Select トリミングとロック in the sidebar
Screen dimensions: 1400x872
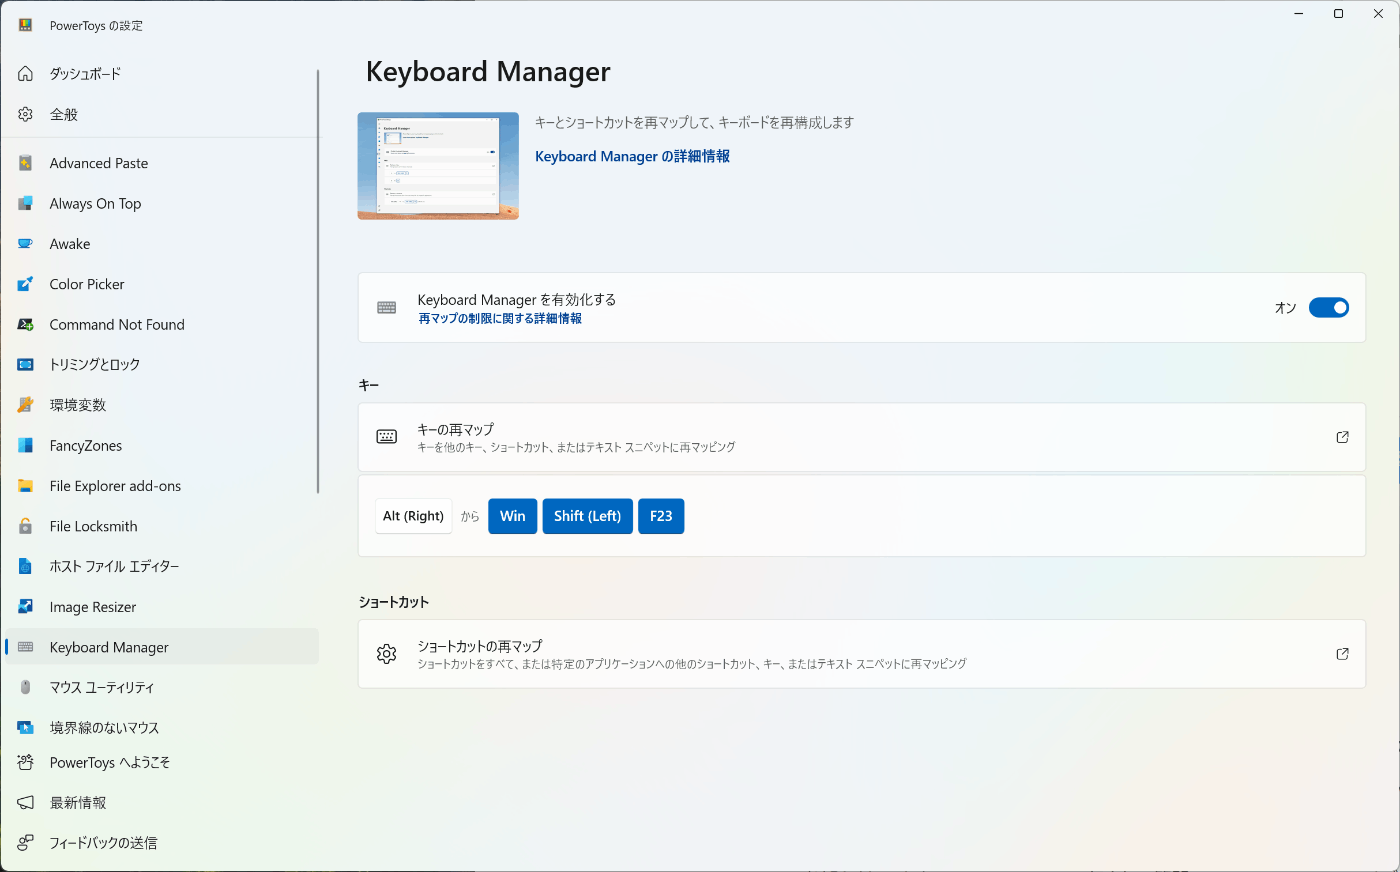point(161,365)
